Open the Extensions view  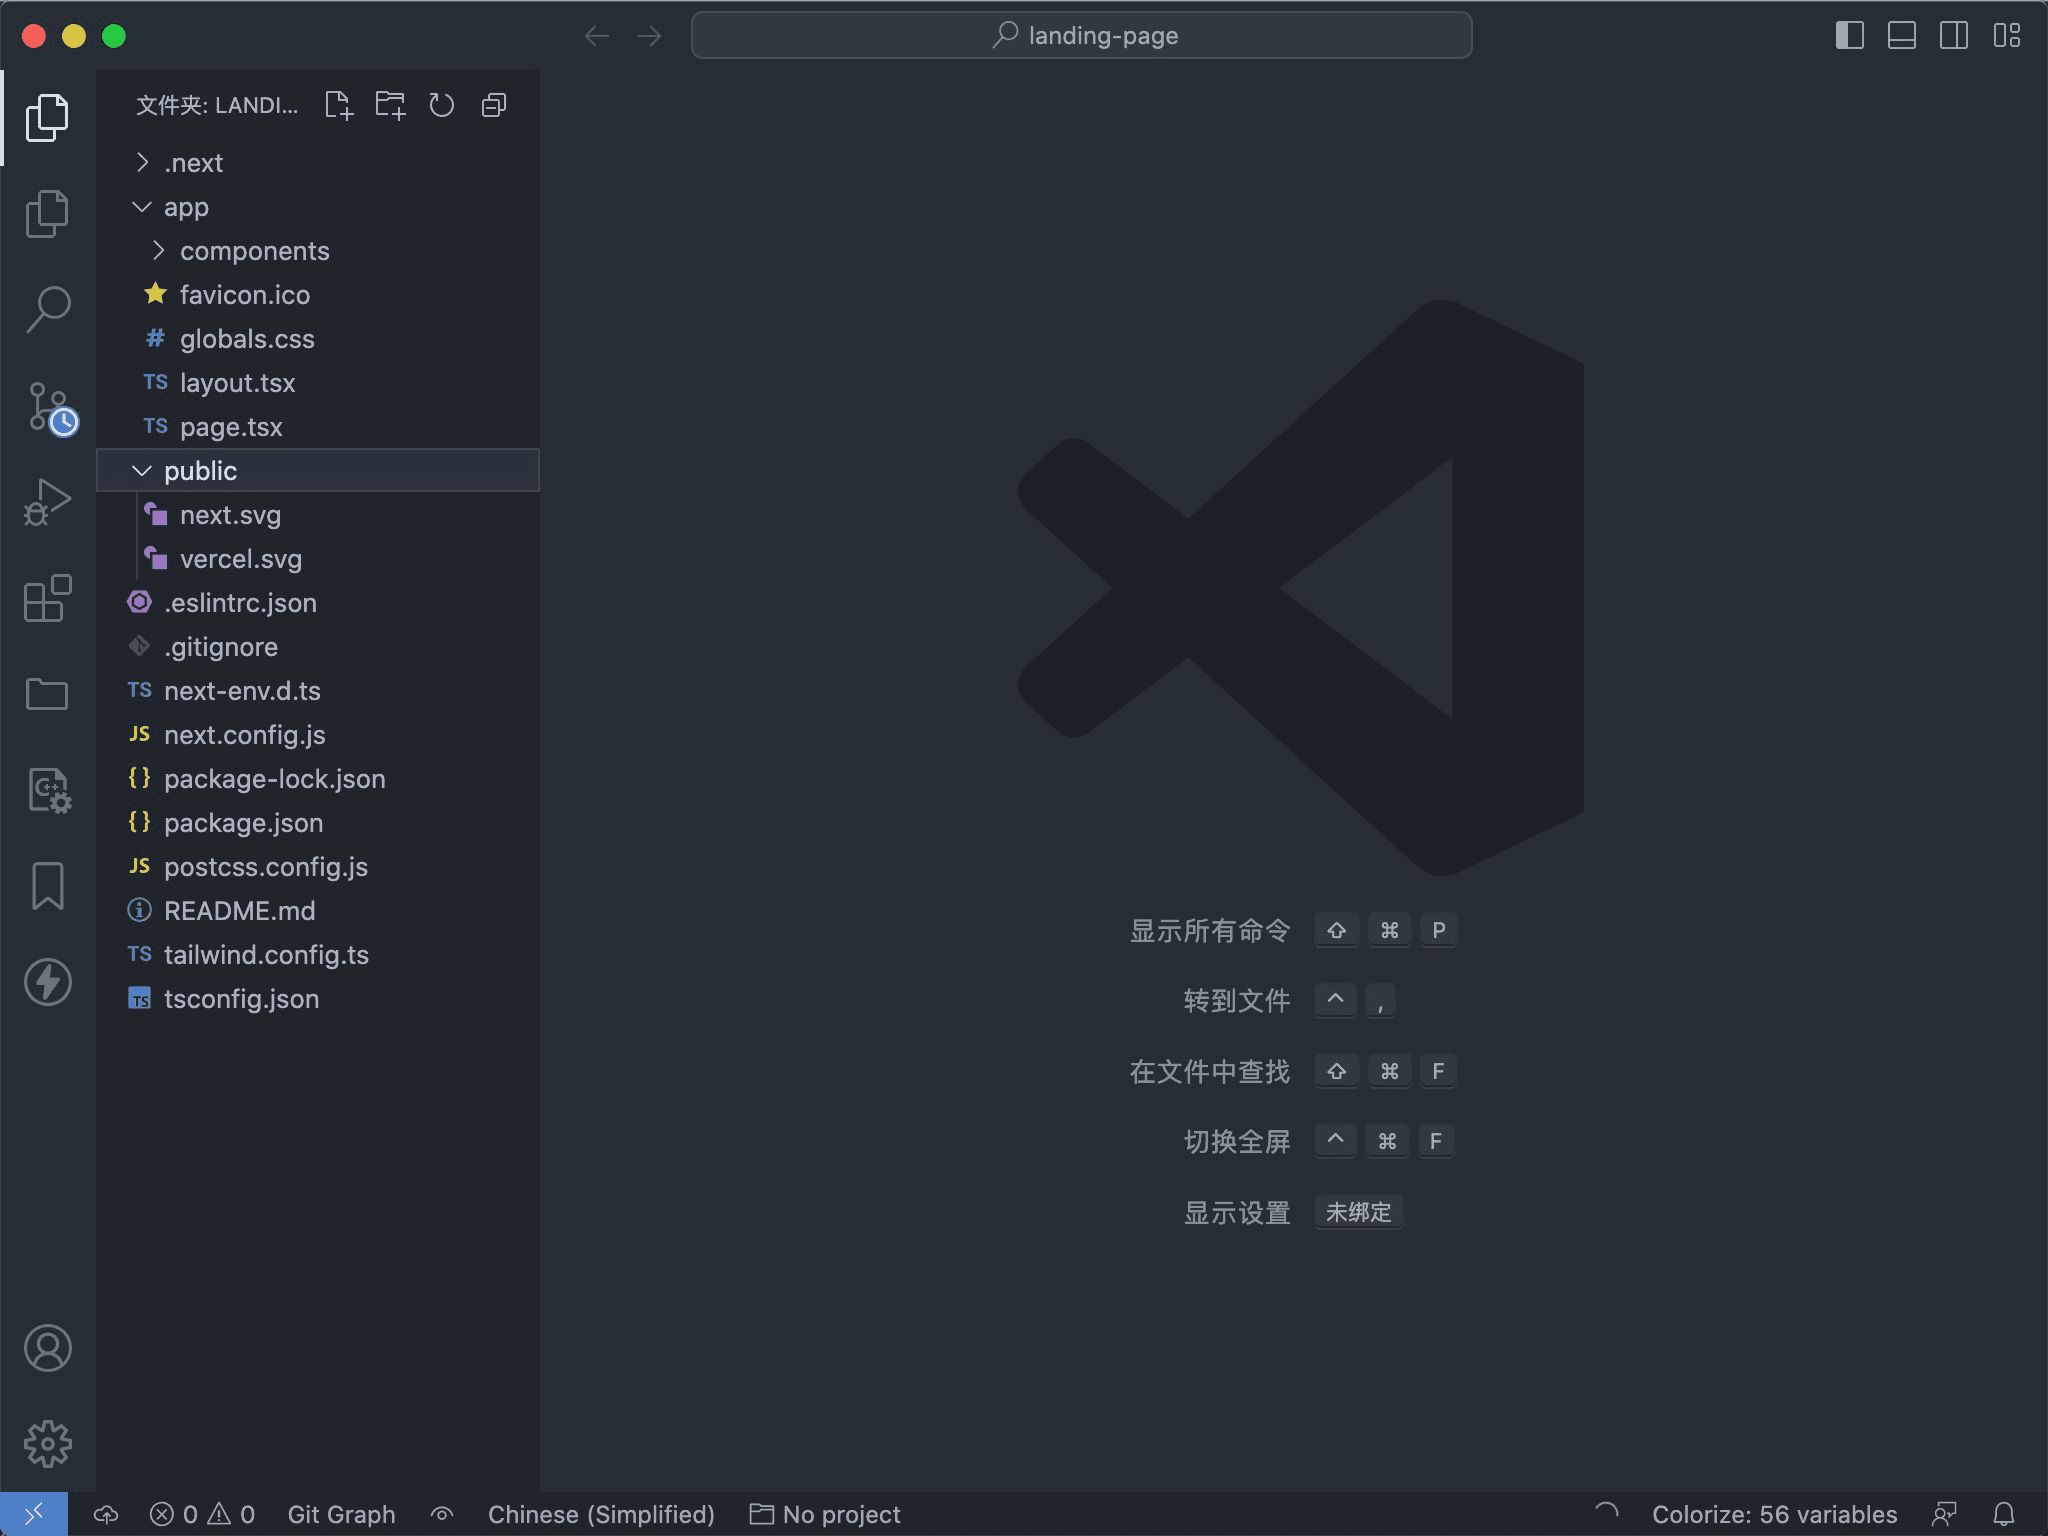[x=47, y=598]
